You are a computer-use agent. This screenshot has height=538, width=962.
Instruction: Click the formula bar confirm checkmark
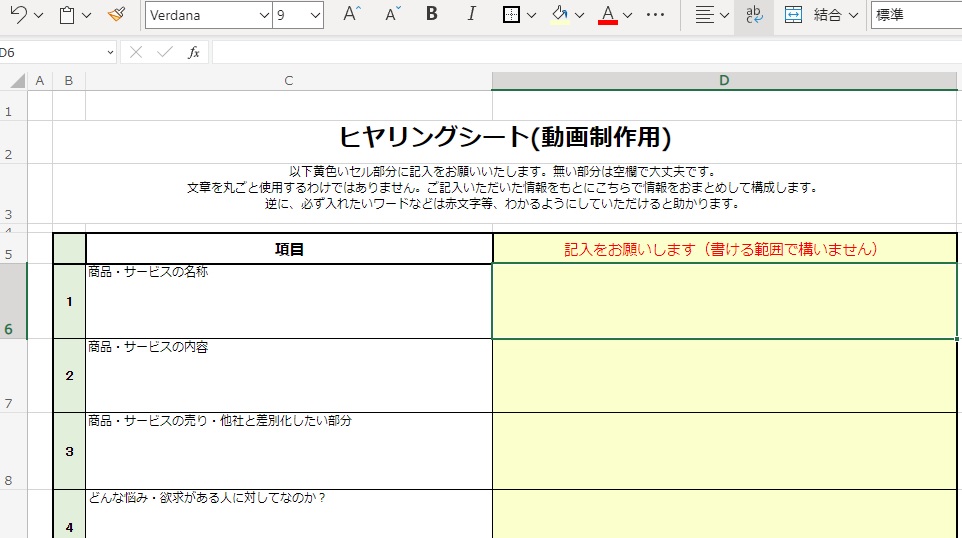[x=164, y=53]
